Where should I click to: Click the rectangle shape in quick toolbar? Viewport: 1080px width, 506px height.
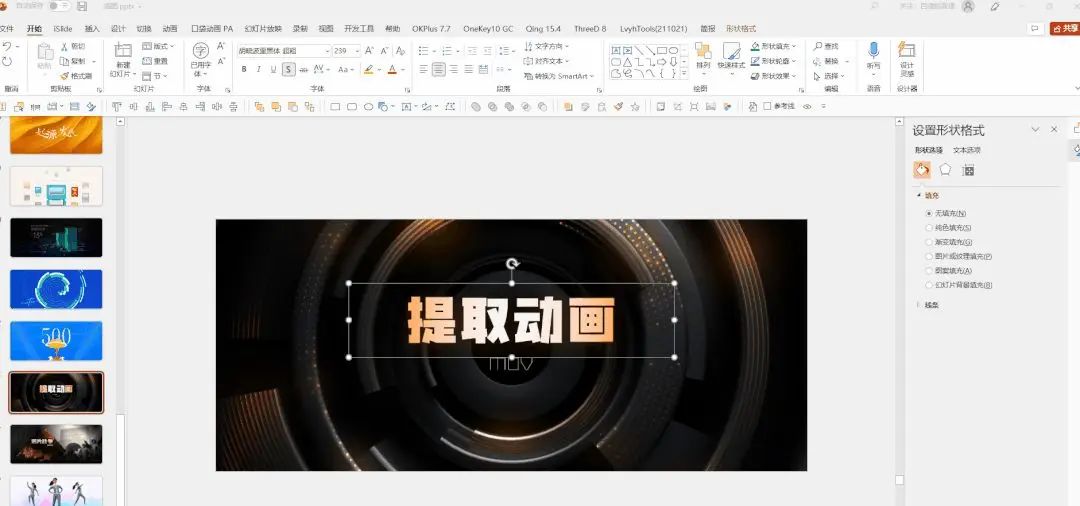[x=335, y=107]
